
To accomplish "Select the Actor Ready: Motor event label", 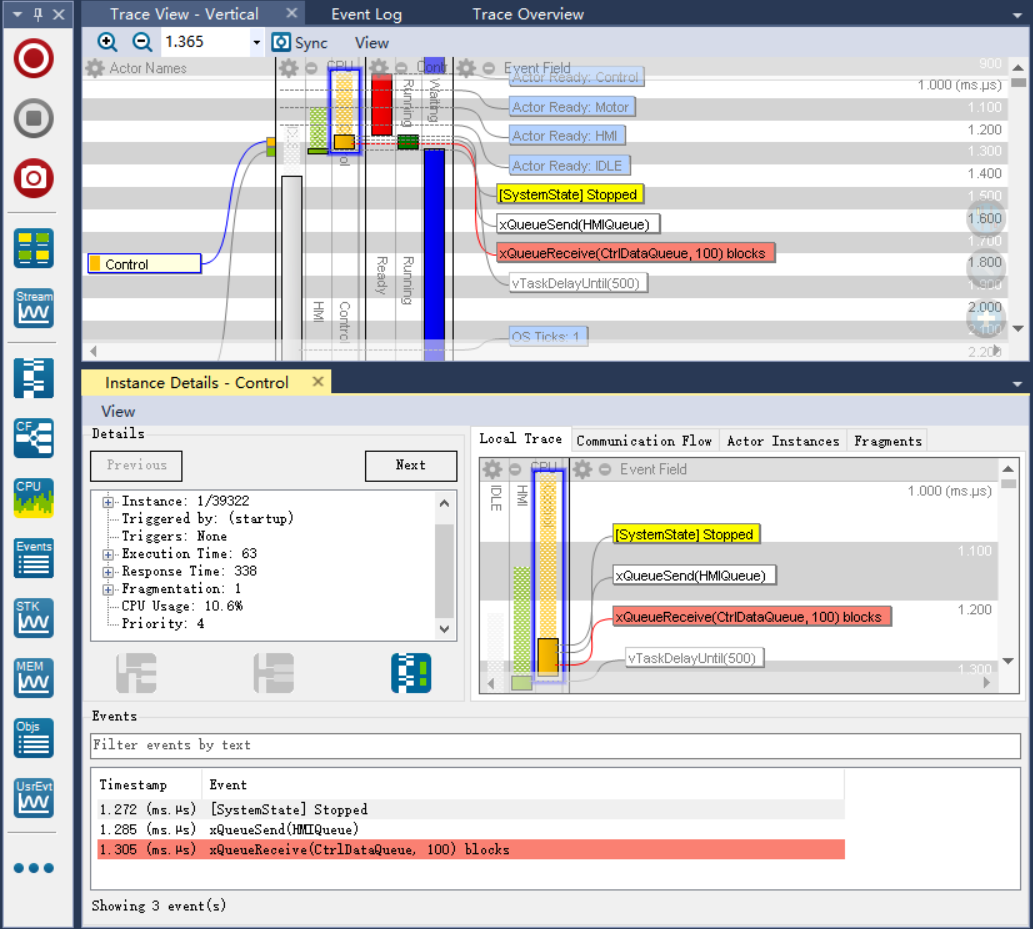I will tap(572, 107).
